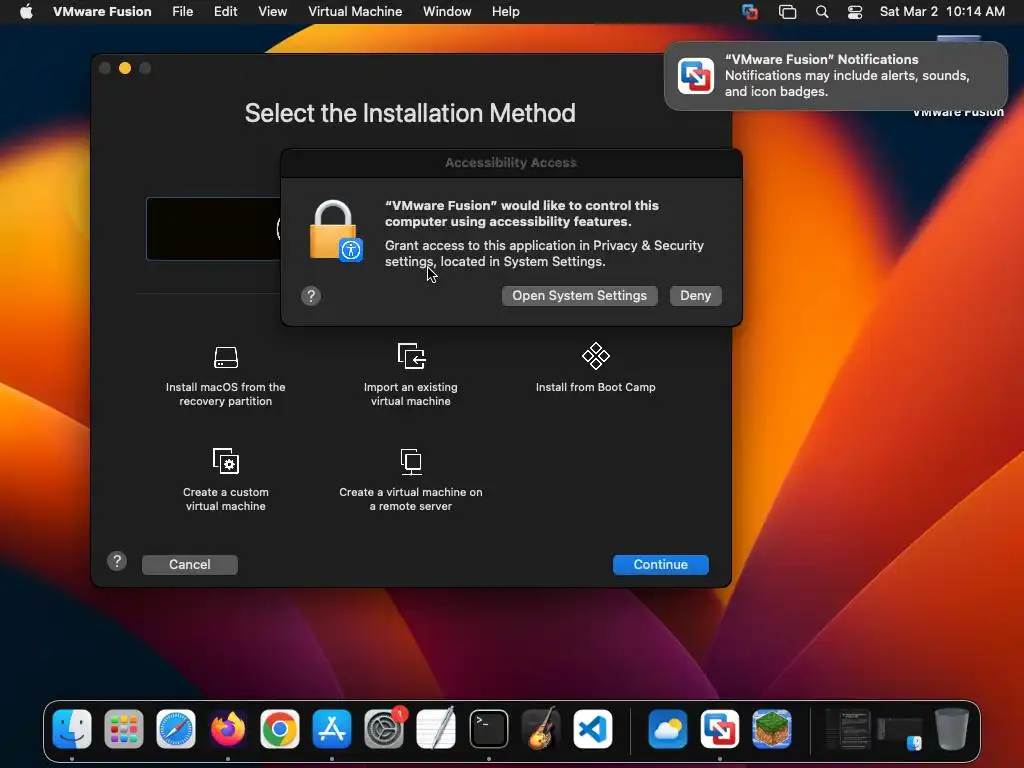Open help in the installation method window
The width and height of the screenshot is (1024, 768).
coord(117,561)
